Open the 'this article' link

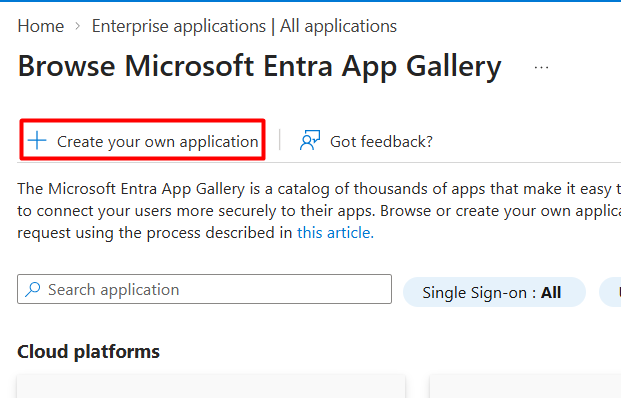335,233
